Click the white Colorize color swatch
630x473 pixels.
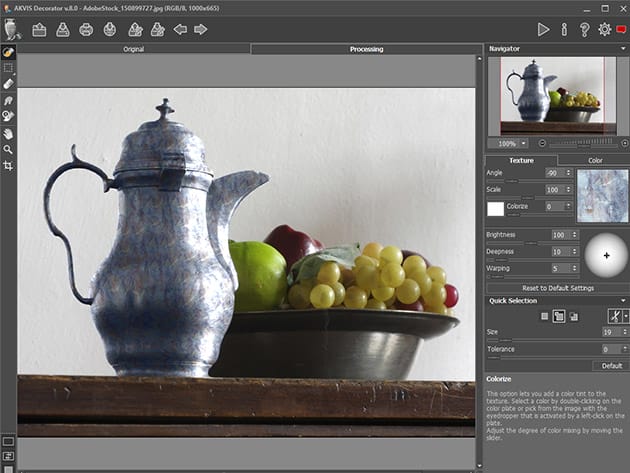click(x=495, y=209)
